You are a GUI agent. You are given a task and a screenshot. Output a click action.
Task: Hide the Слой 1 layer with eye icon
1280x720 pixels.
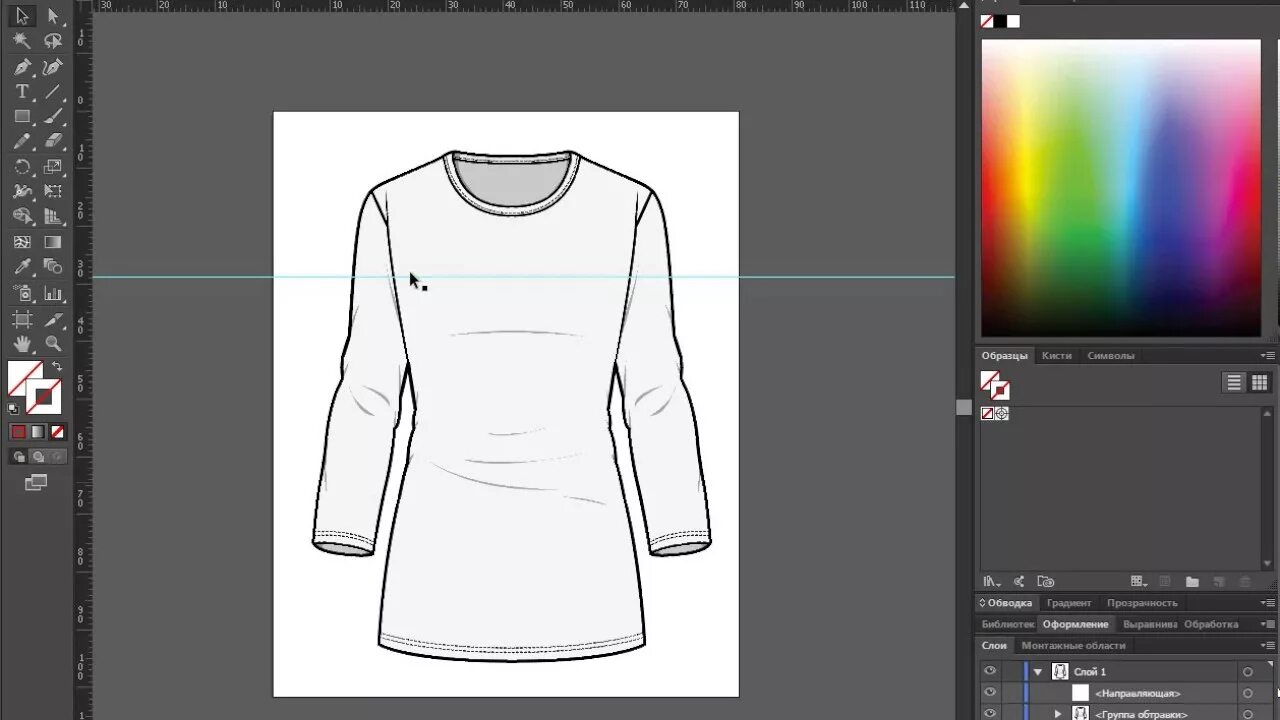990,671
